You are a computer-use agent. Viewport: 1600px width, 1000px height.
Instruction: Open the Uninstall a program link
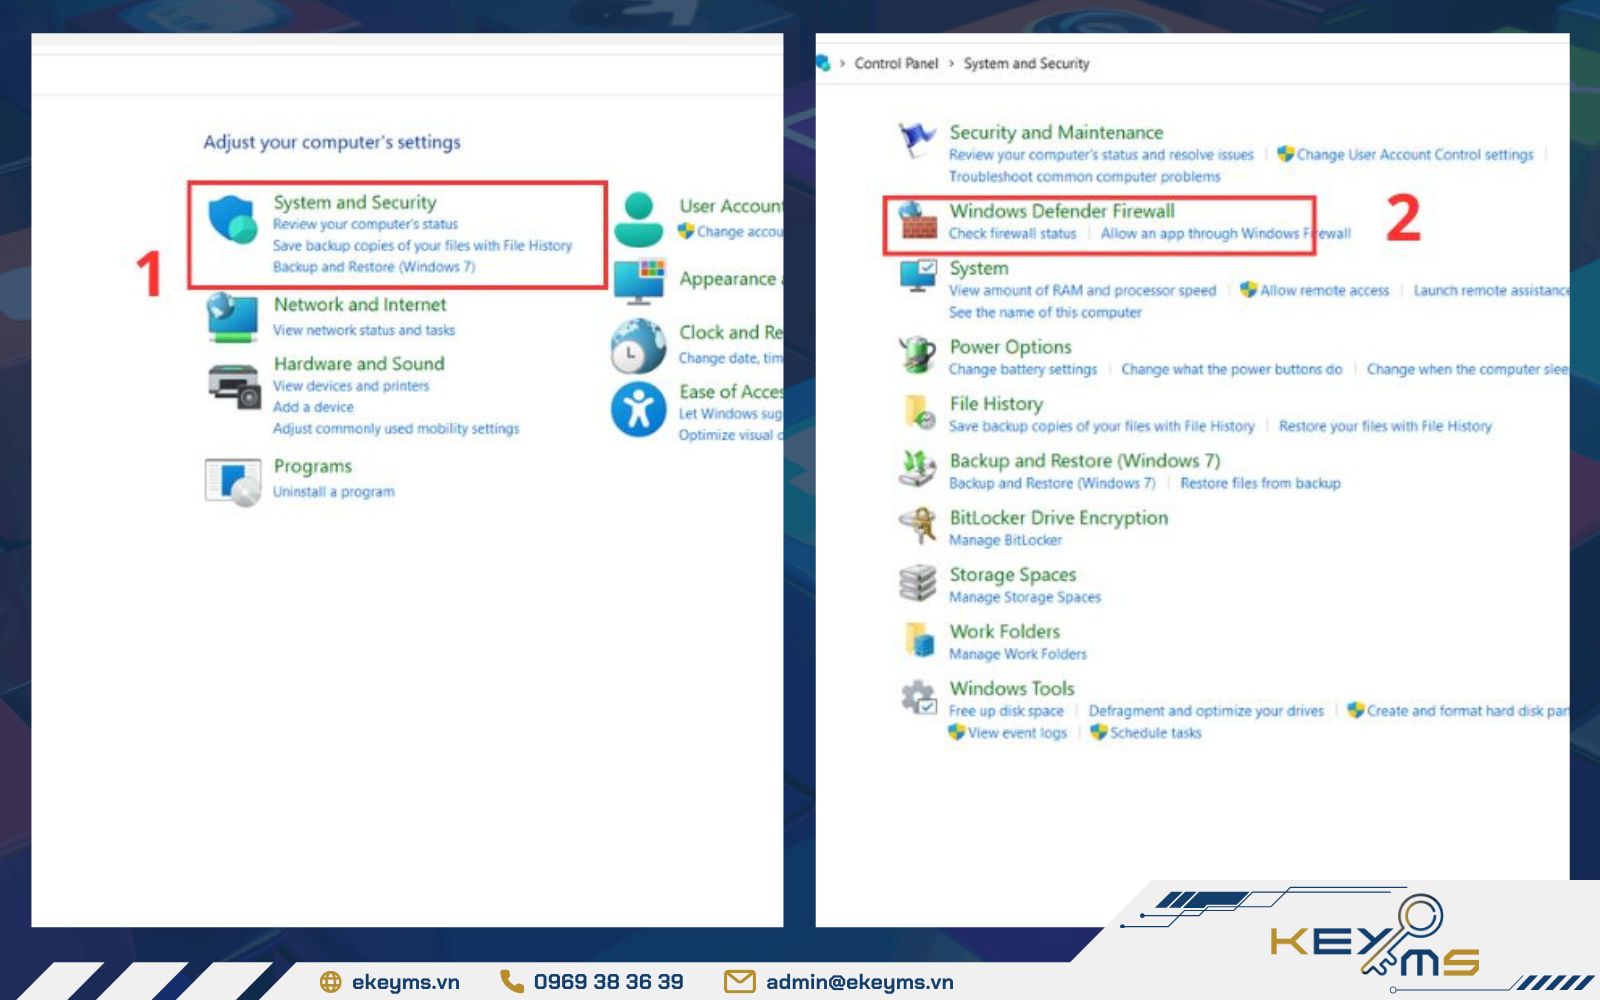332,490
